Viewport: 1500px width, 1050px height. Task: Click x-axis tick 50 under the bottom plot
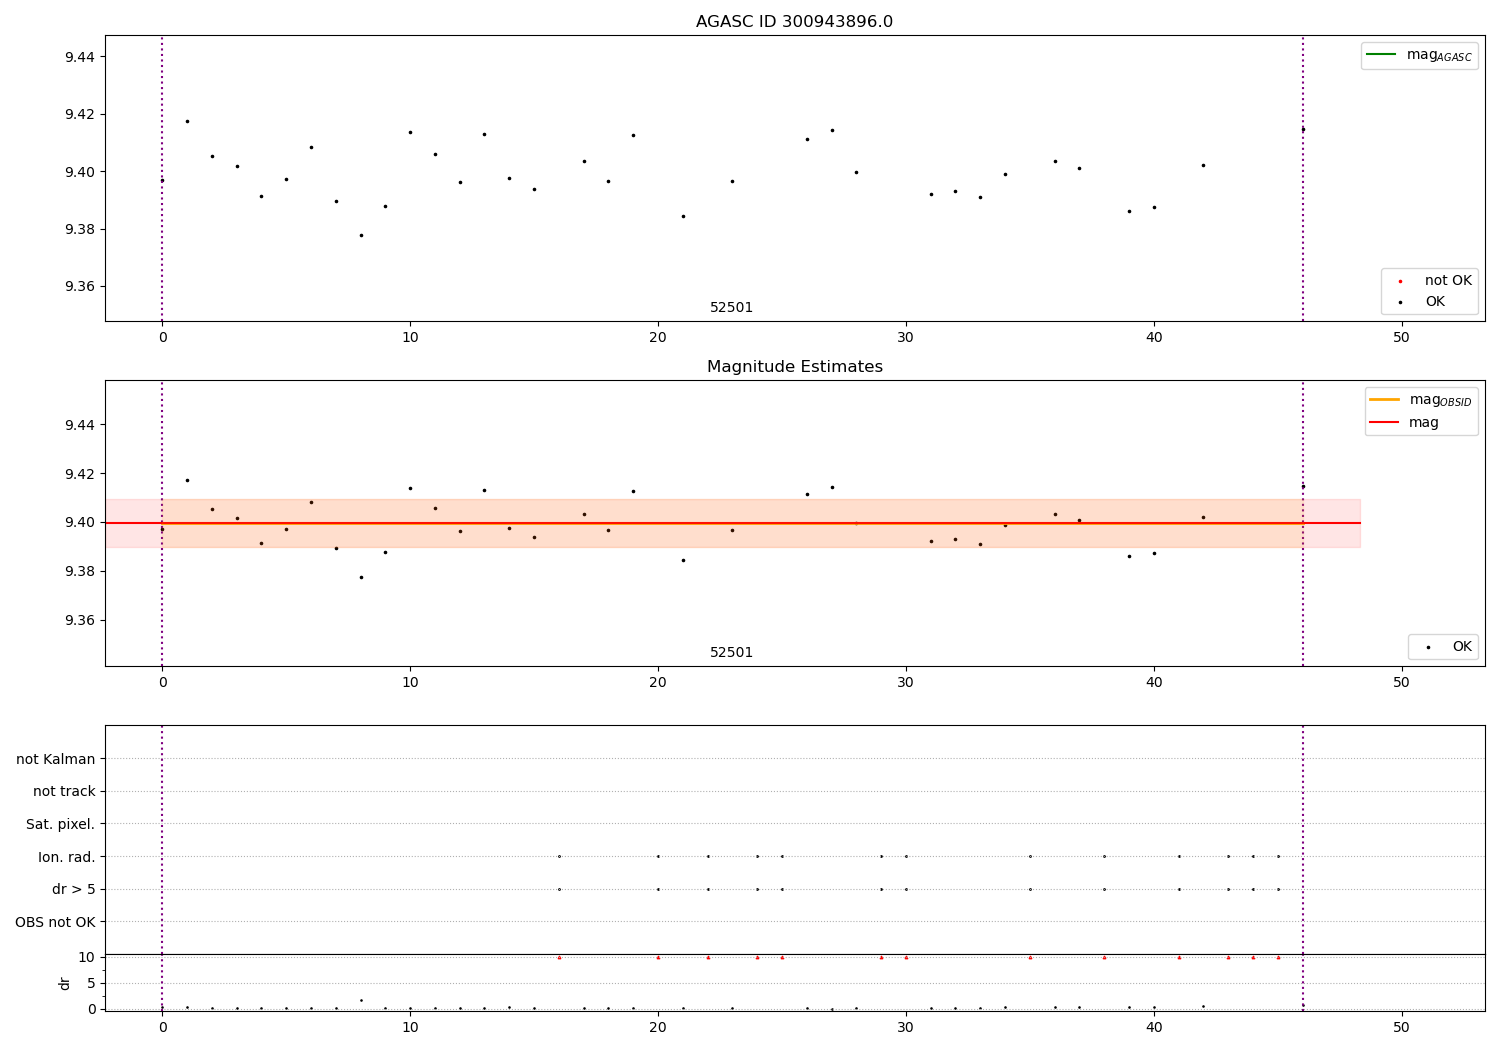click(1401, 1028)
